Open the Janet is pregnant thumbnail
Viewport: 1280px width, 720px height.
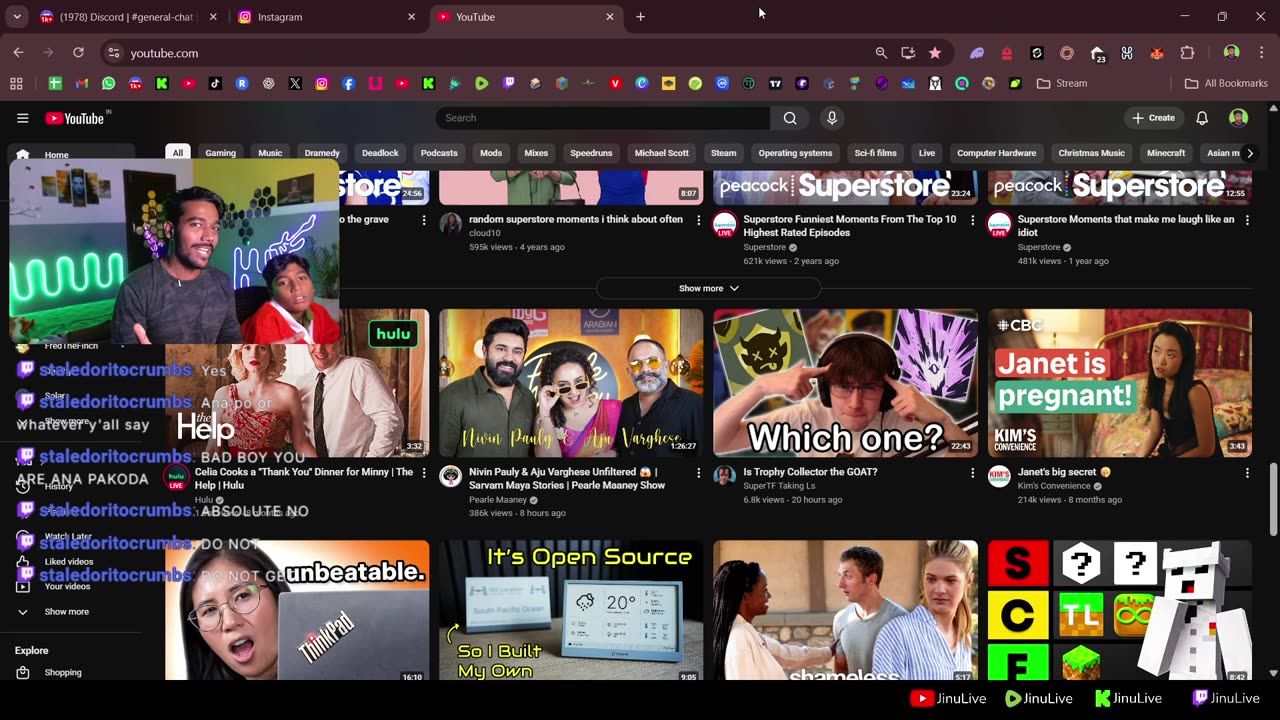point(1119,383)
